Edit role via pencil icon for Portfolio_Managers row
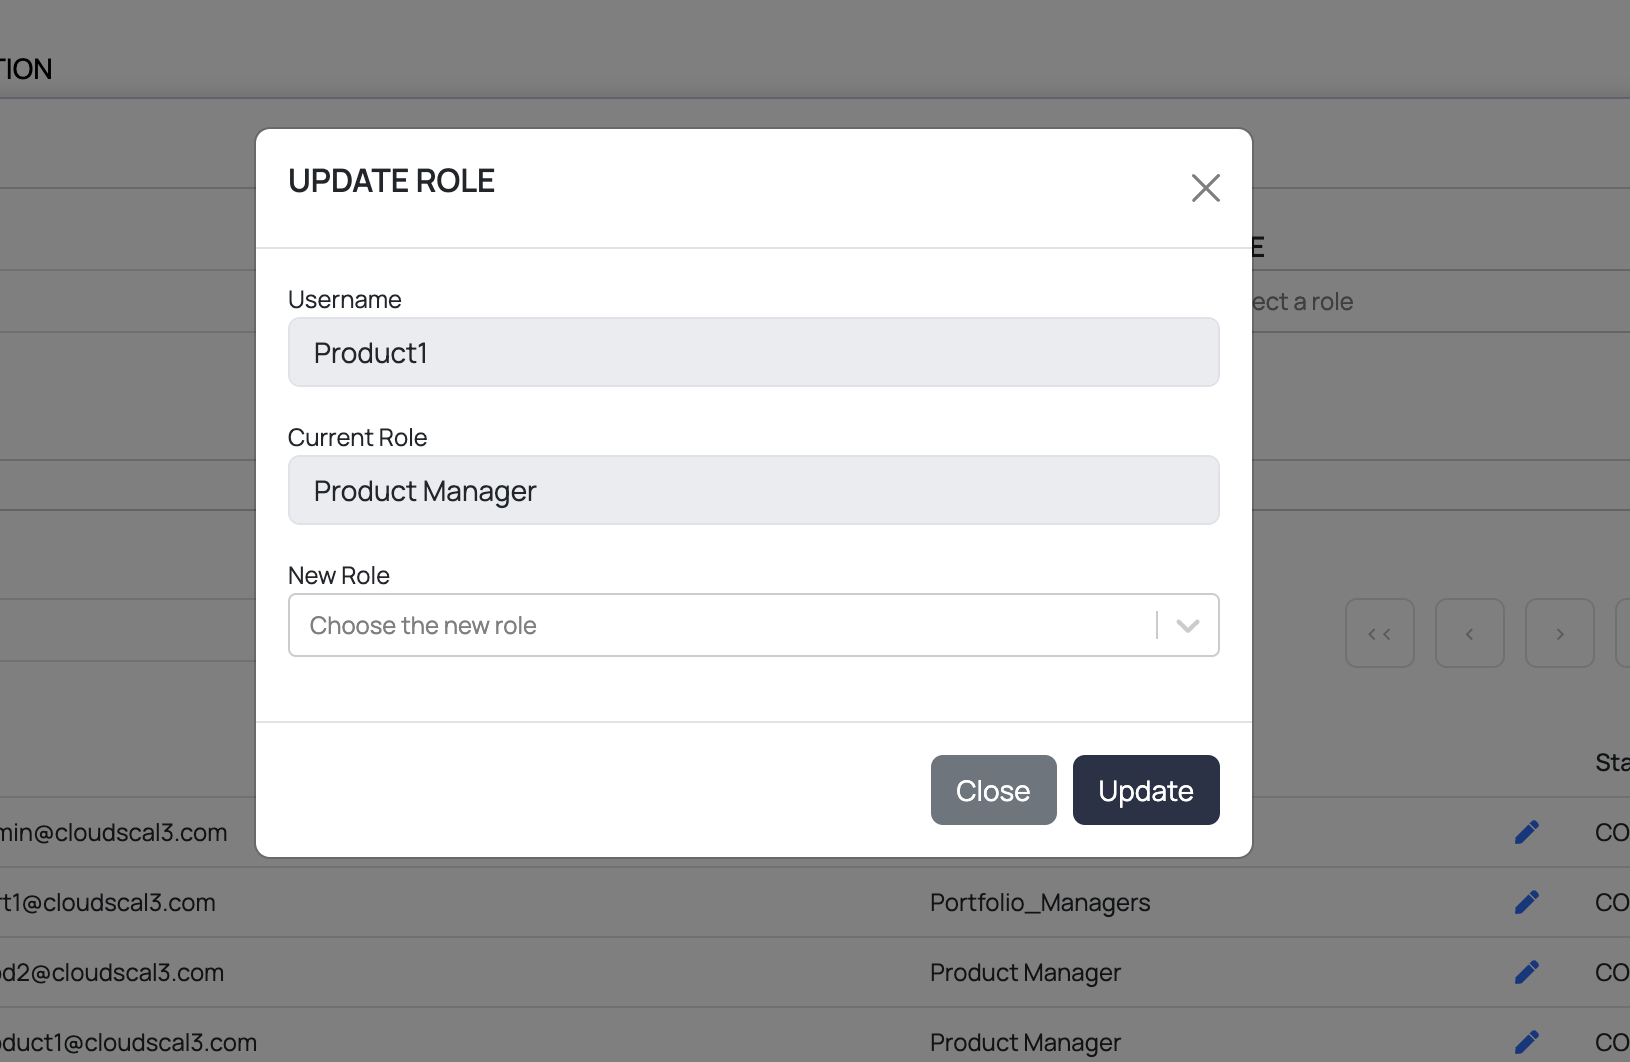This screenshot has height=1062, width=1630. pos(1526,903)
